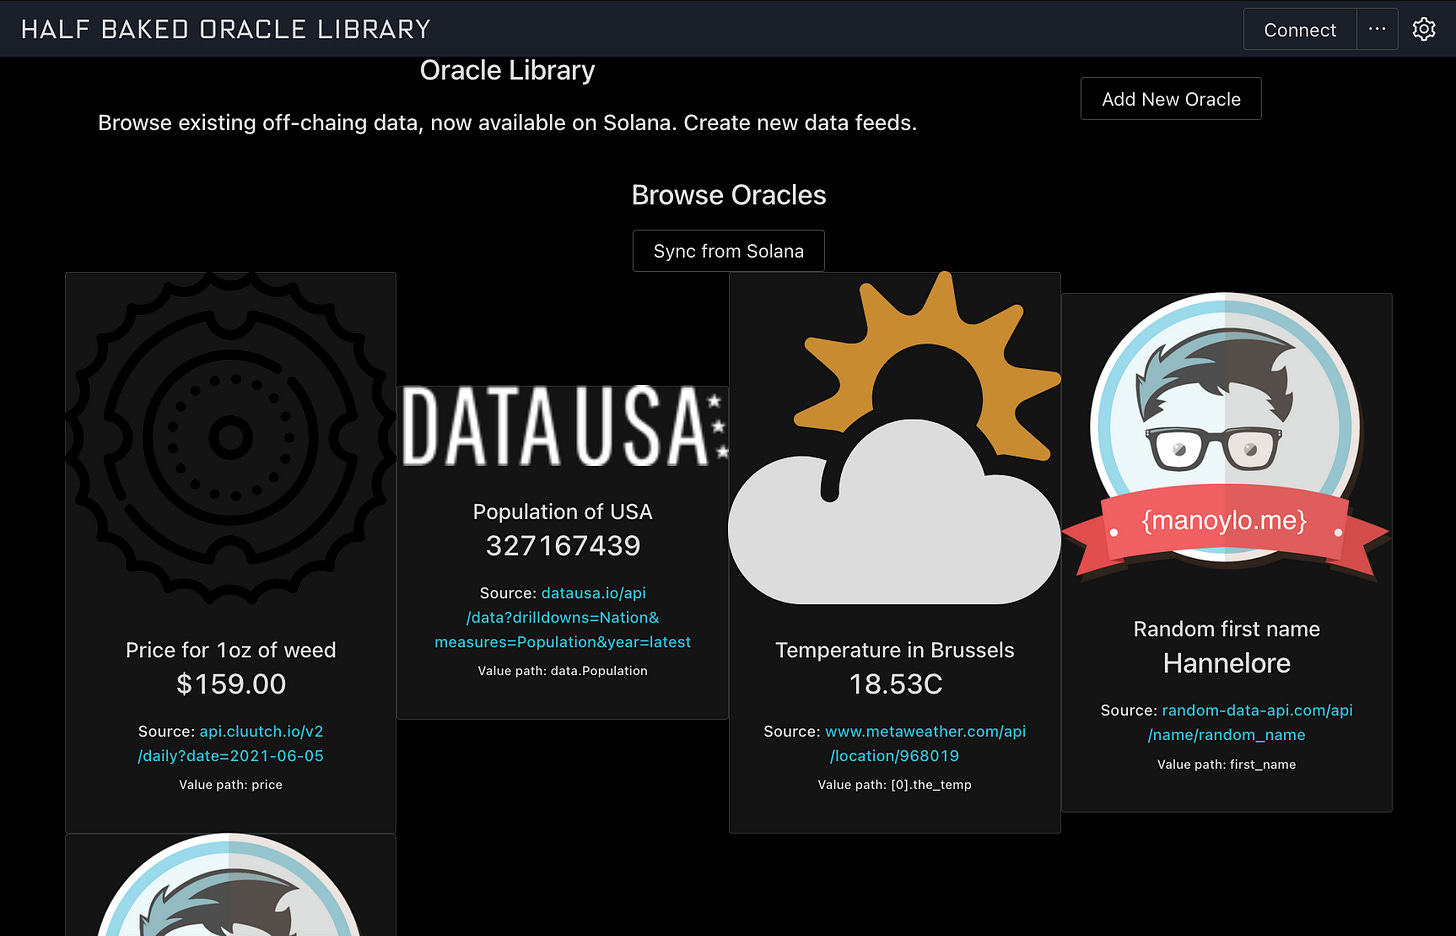Click the manoylo.me avatar on Random first name card
The image size is (1456, 936).
[x=1226, y=438]
